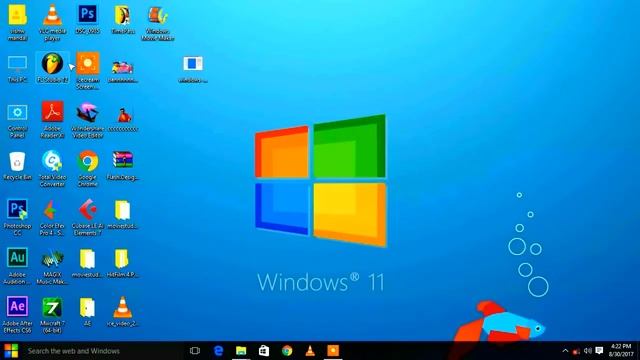Viewport: 640px width, 360px height.
Task: Open the icon between DSC file and Movie Maker
Action: coord(122,19)
